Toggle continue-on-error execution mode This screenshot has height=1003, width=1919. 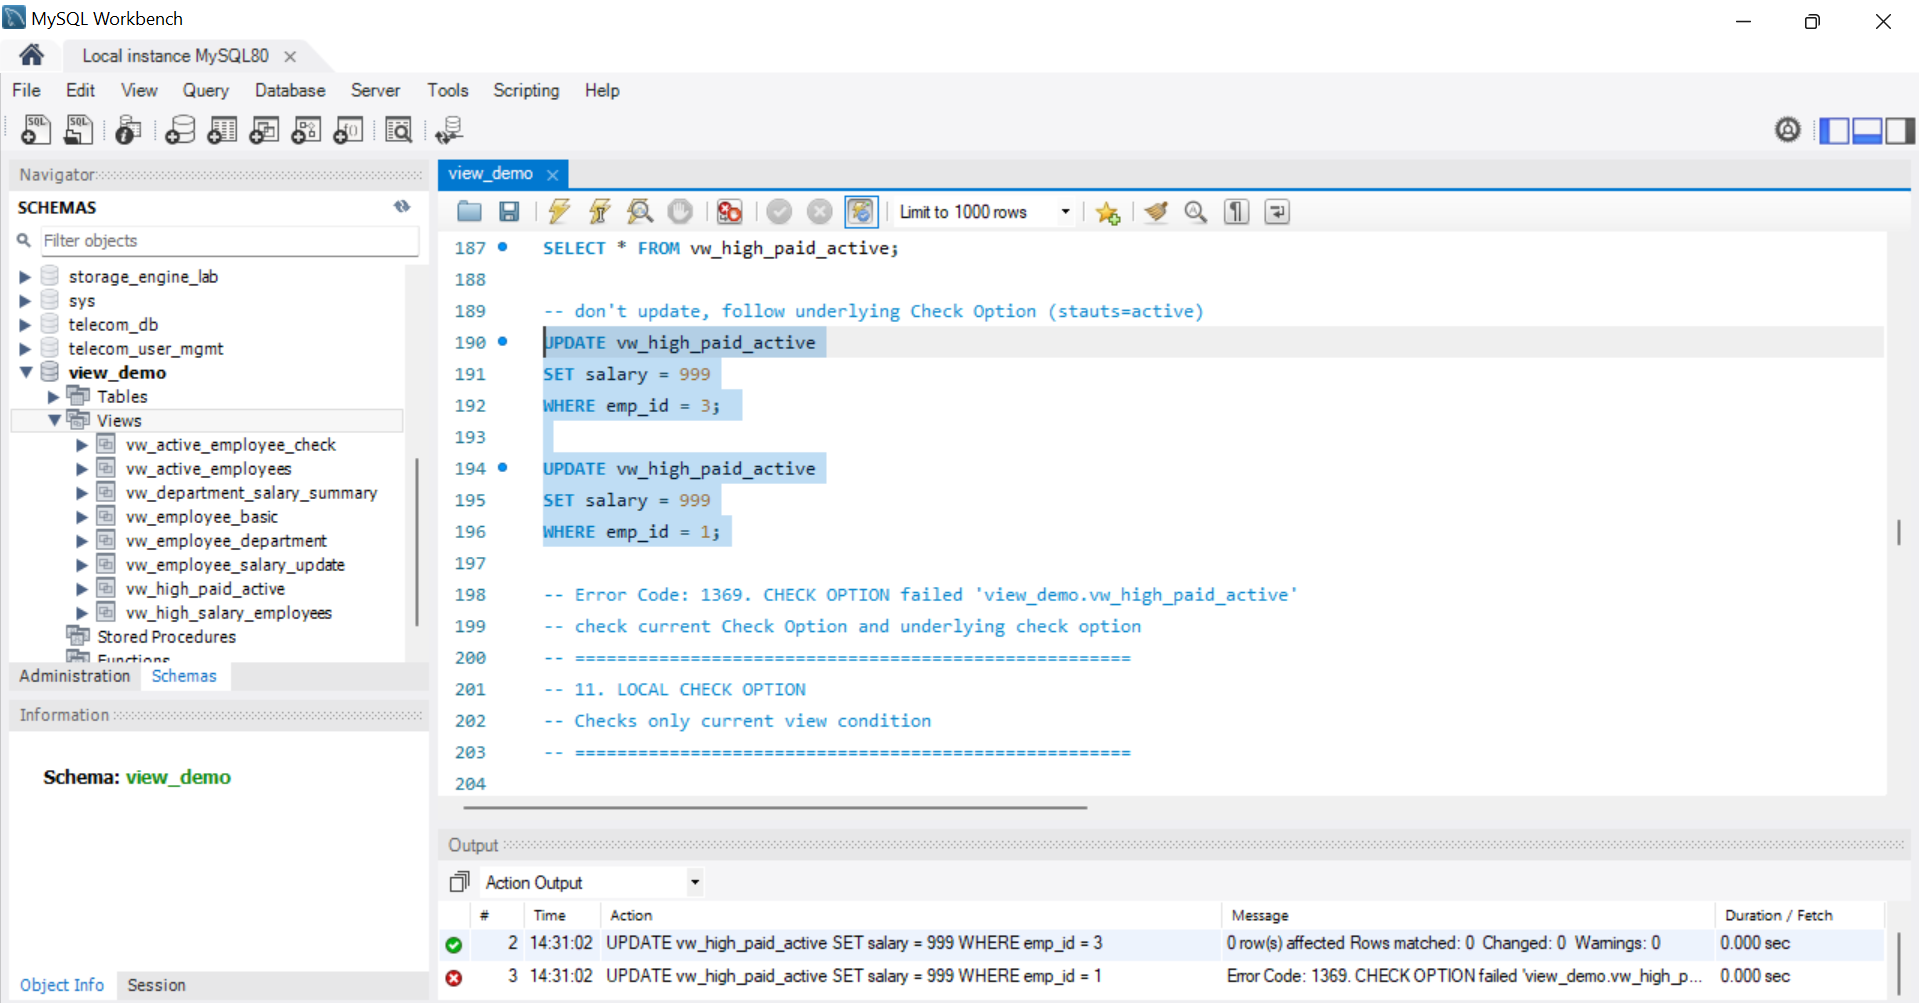point(730,212)
